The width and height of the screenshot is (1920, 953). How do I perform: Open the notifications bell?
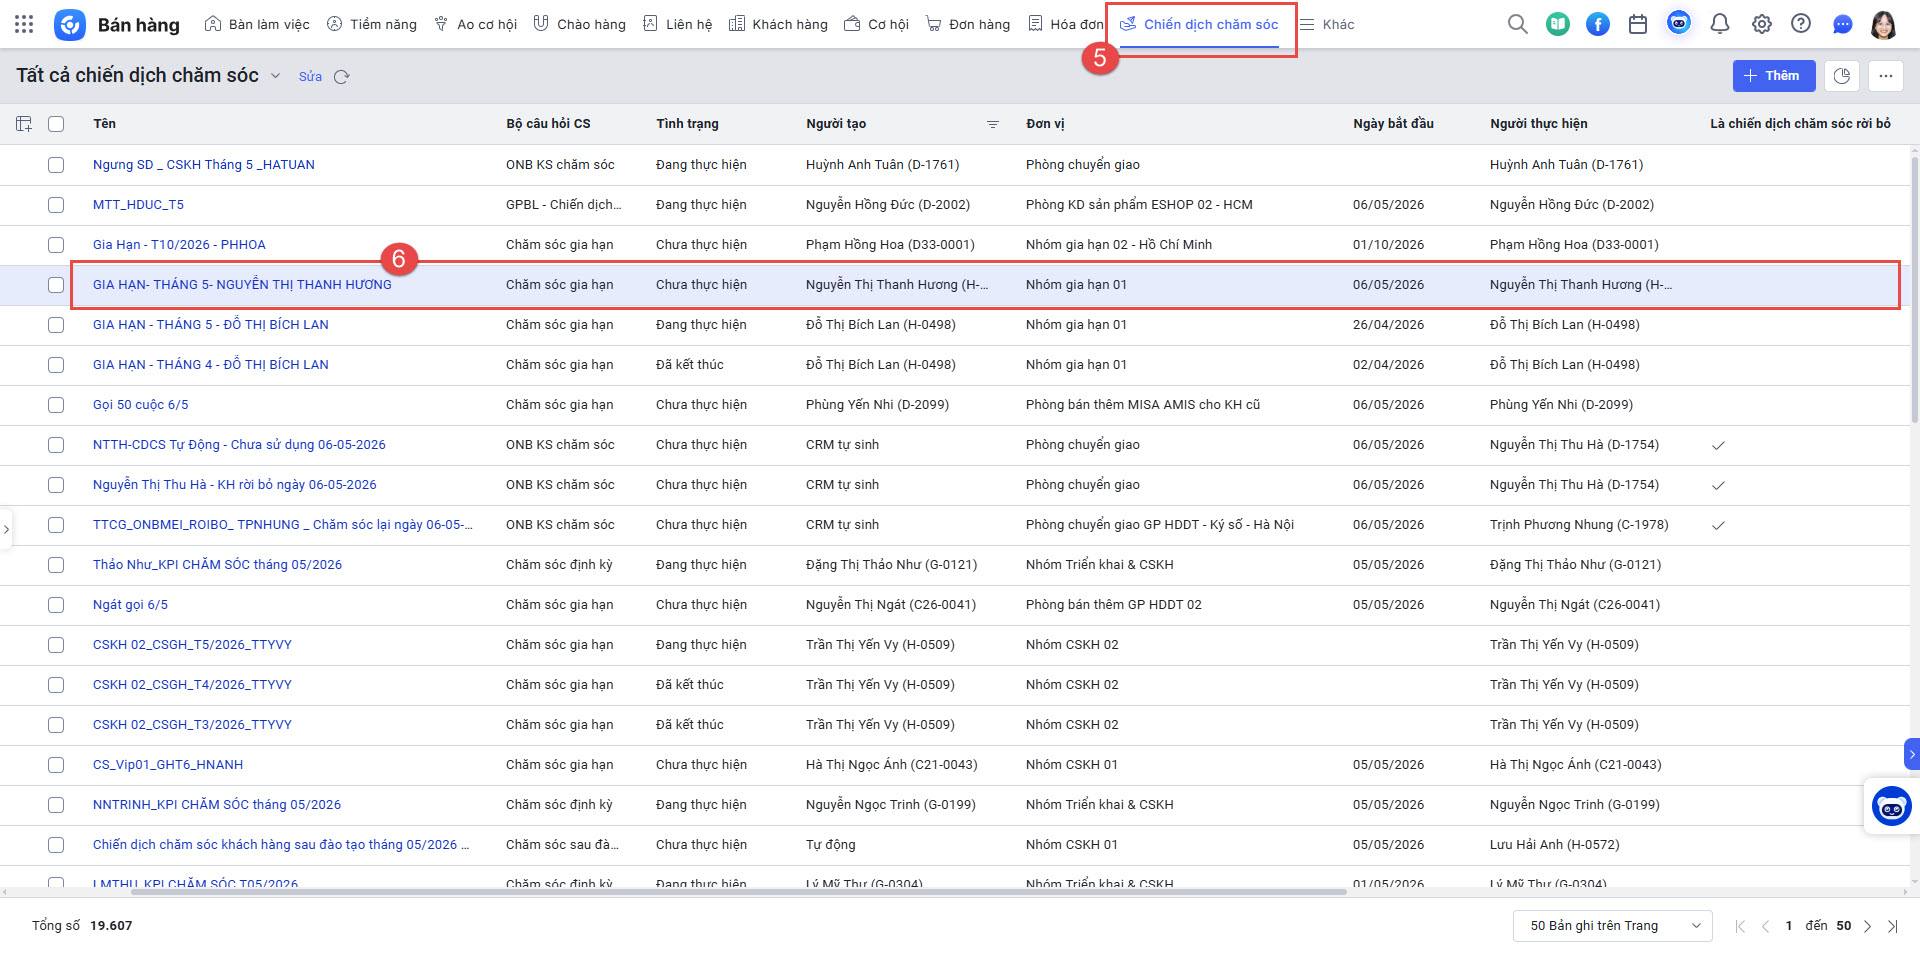pos(1720,24)
